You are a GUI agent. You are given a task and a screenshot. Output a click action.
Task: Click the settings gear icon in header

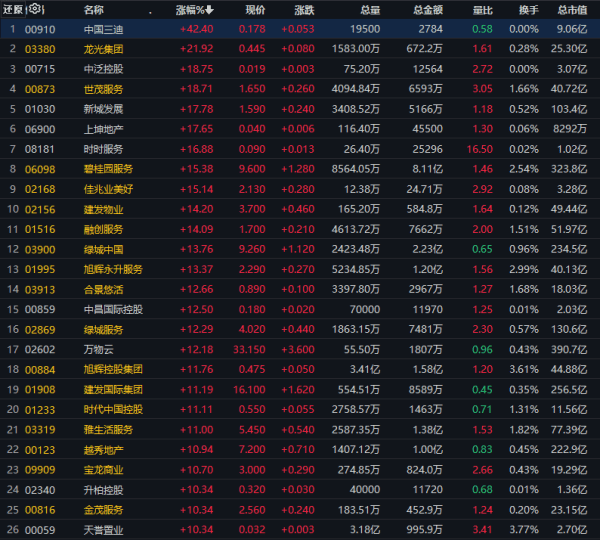tap(32, 10)
